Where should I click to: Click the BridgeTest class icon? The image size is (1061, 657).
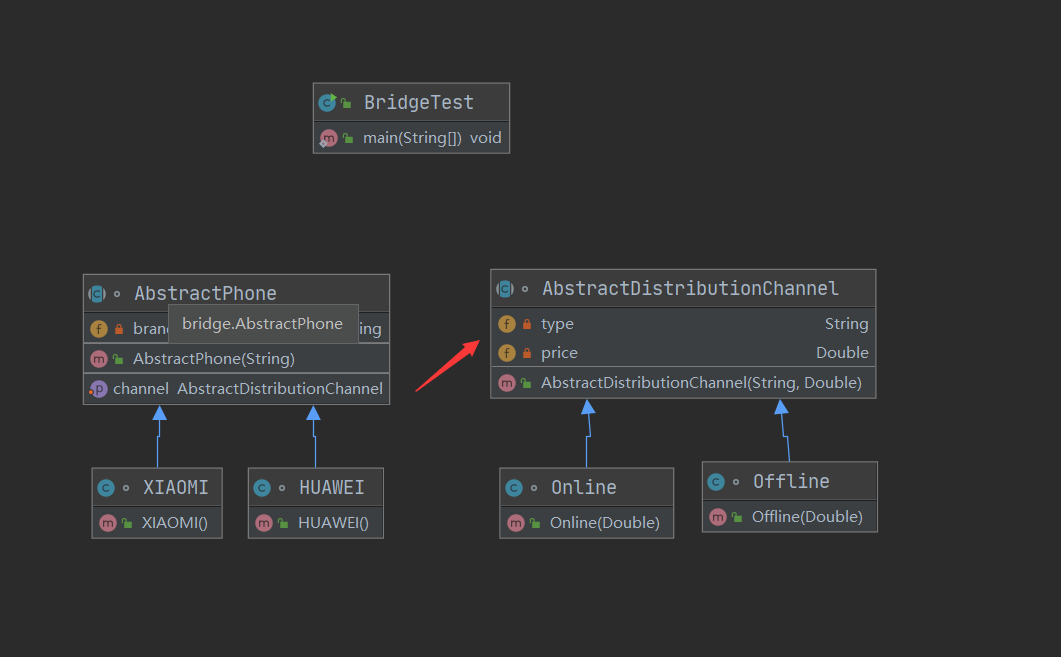tap(328, 102)
